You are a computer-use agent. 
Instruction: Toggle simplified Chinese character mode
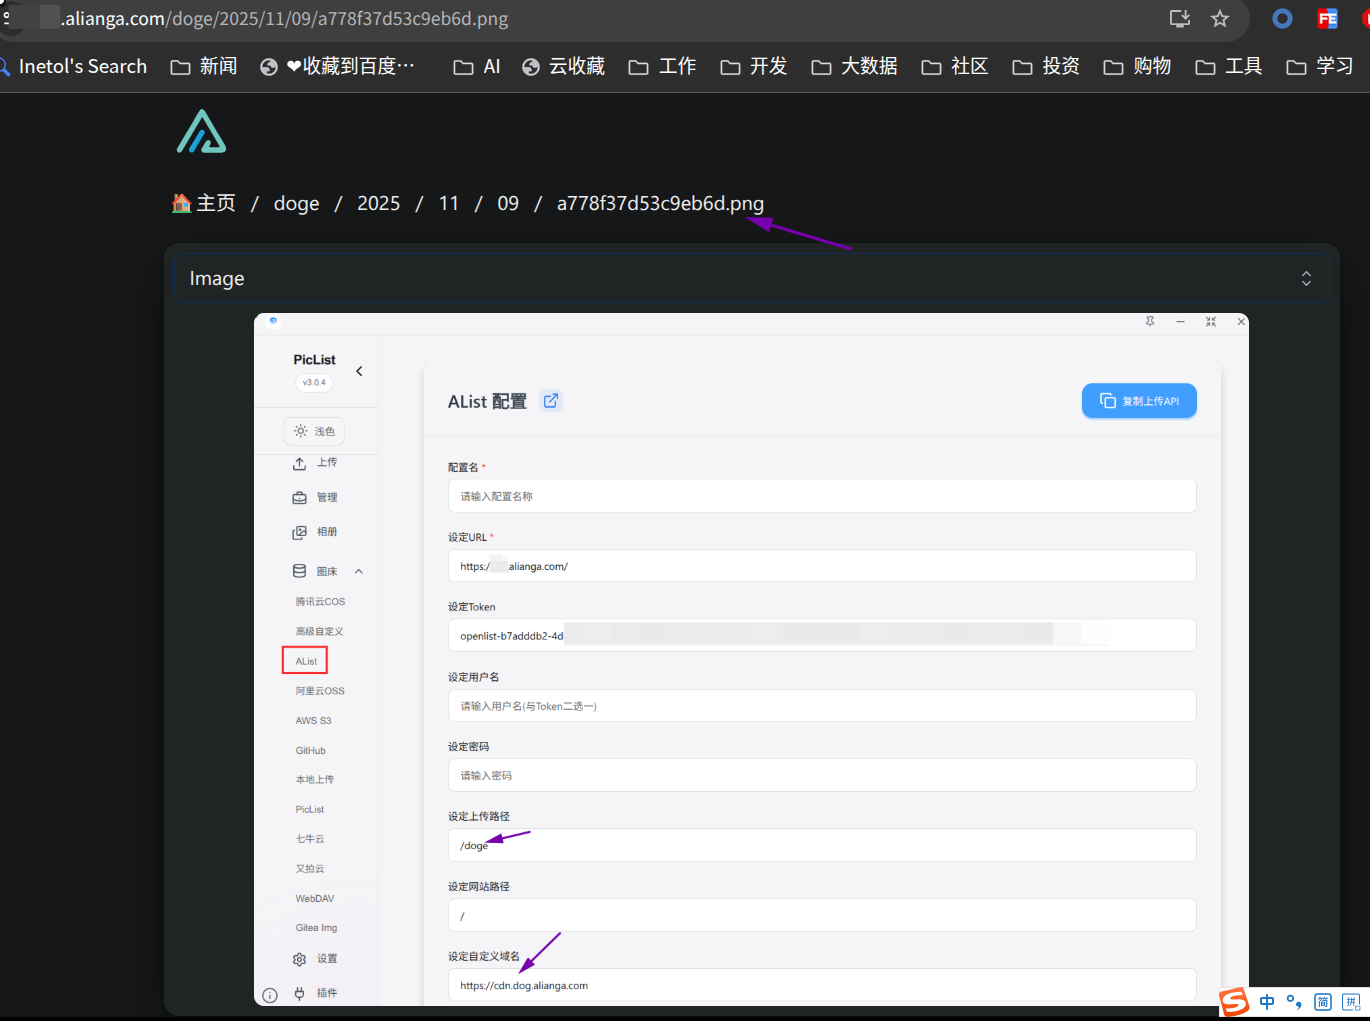pos(1322,1002)
